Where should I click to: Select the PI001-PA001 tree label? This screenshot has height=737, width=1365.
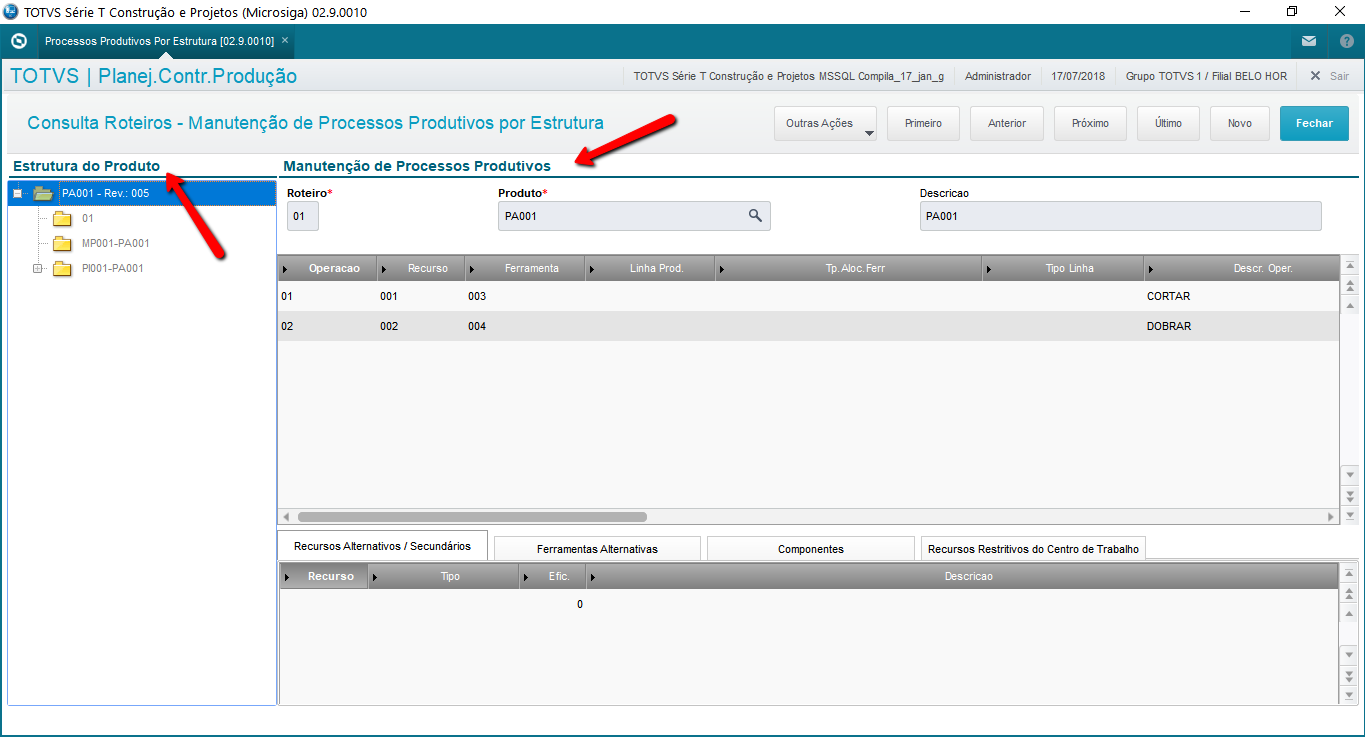coord(113,268)
